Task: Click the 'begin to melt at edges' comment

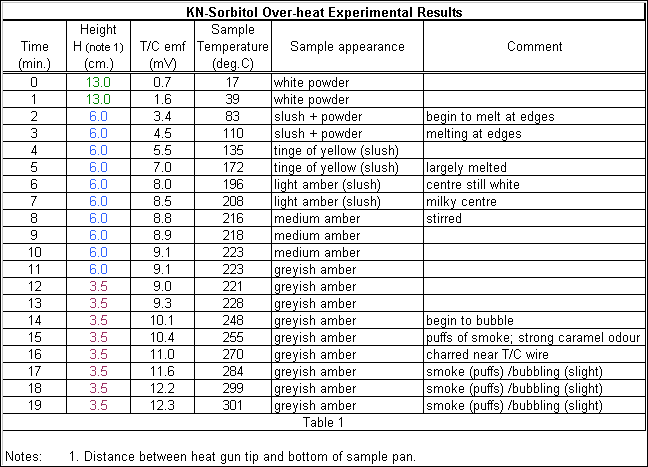Action: [490, 117]
